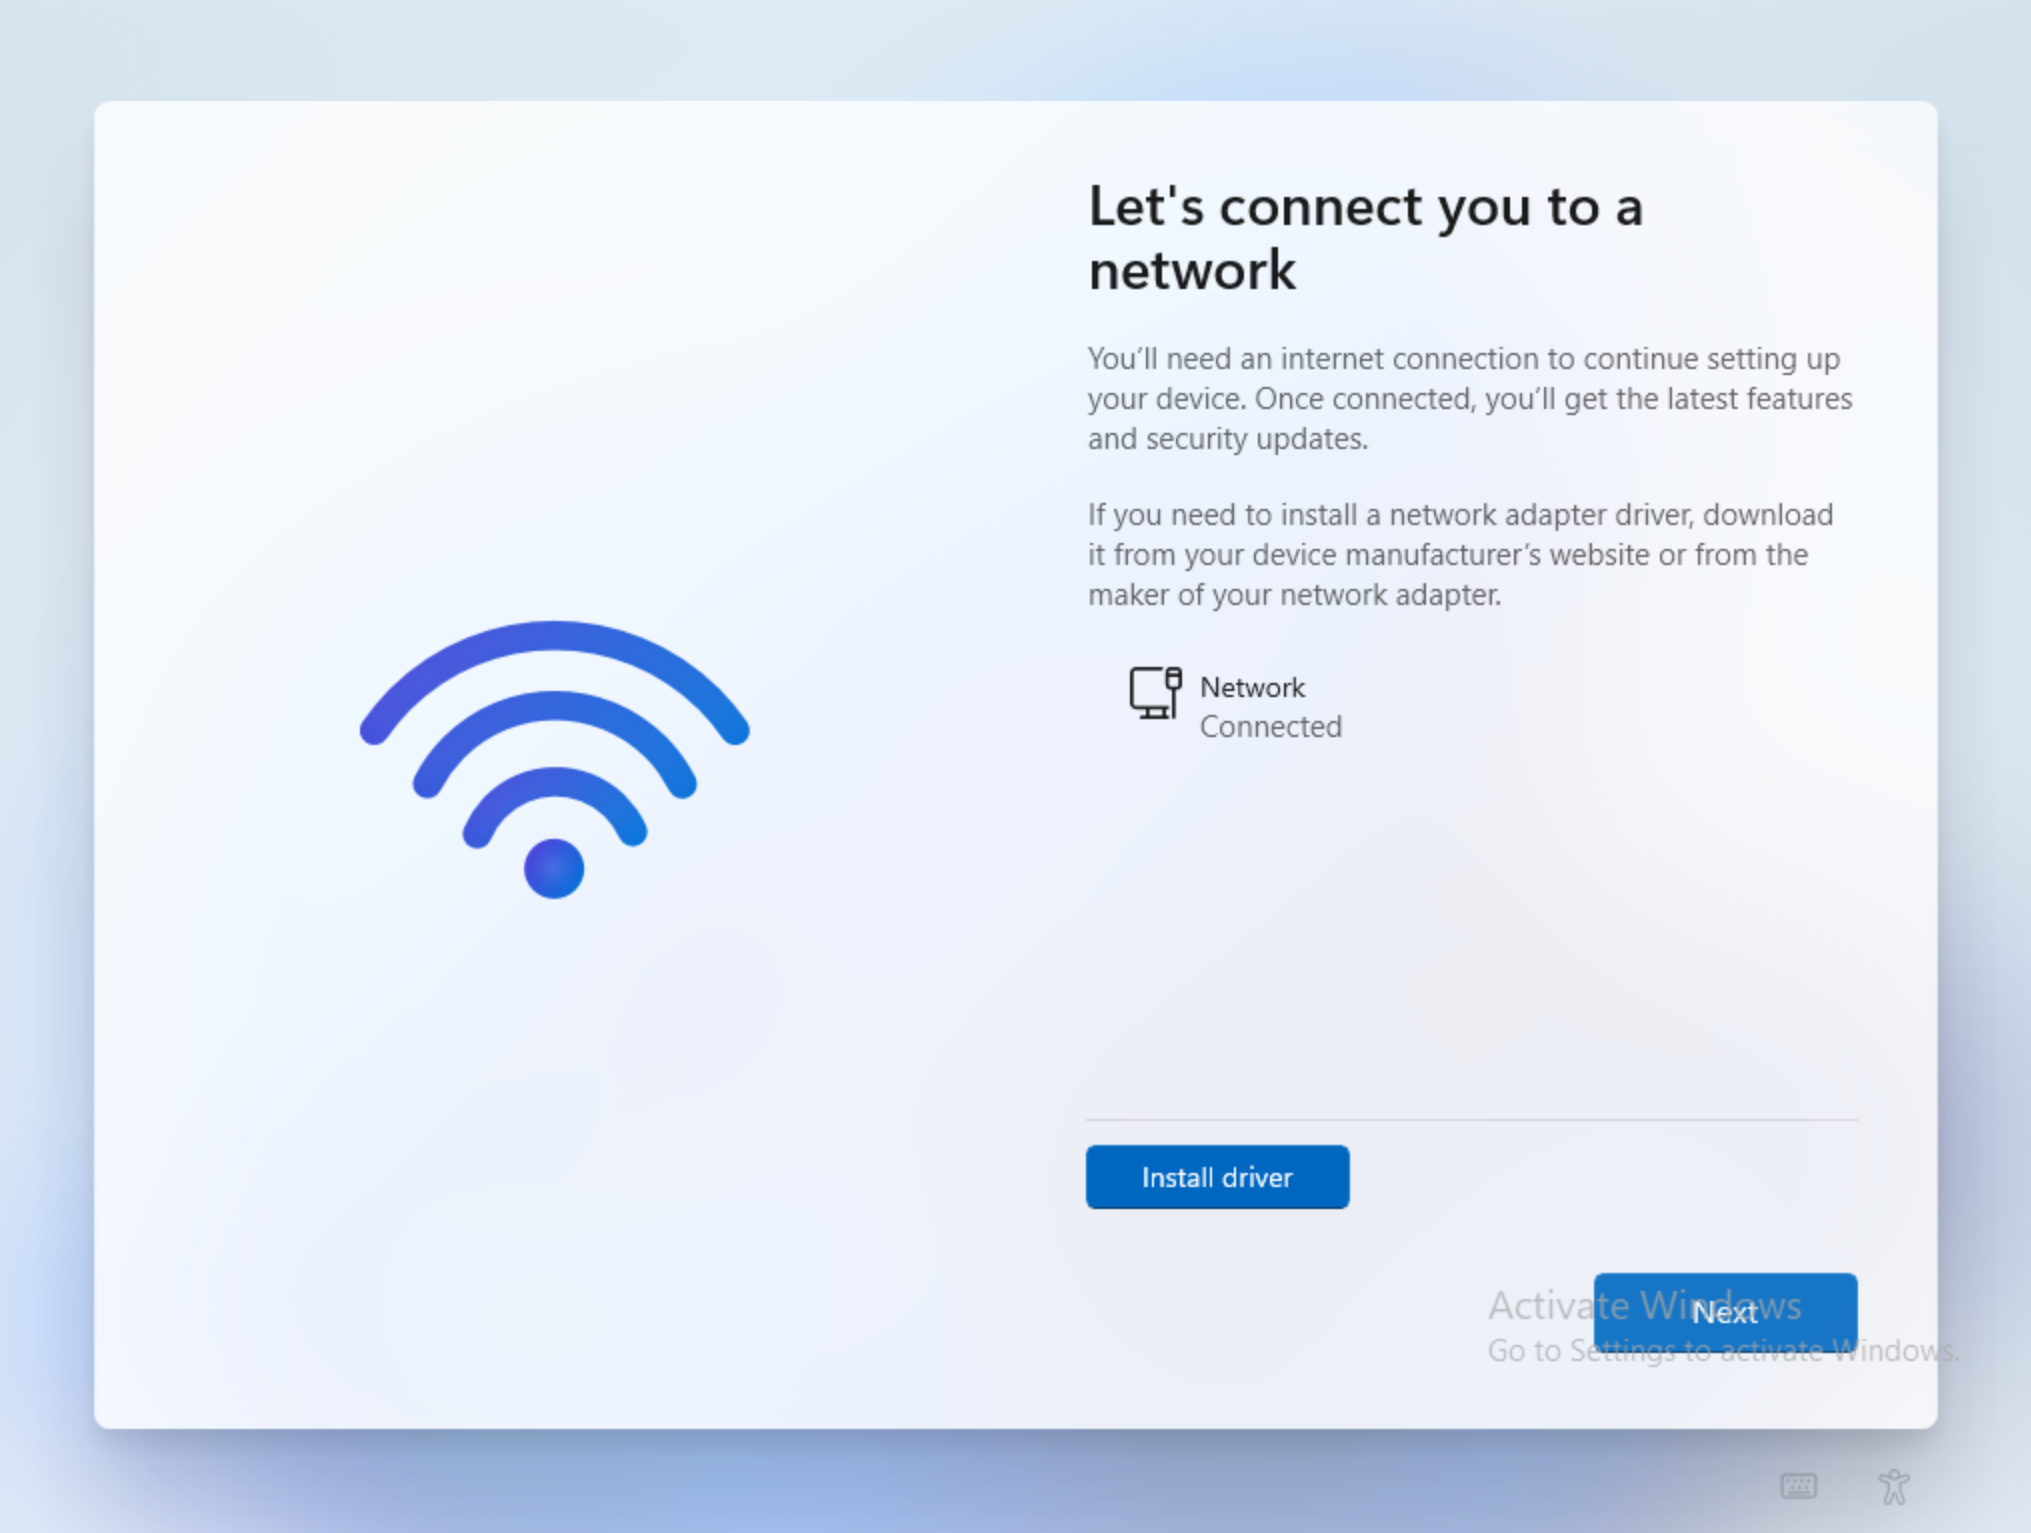Select the wired Ethernet network icon
The image size is (2031, 1533).
click(x=1155, y=692)
